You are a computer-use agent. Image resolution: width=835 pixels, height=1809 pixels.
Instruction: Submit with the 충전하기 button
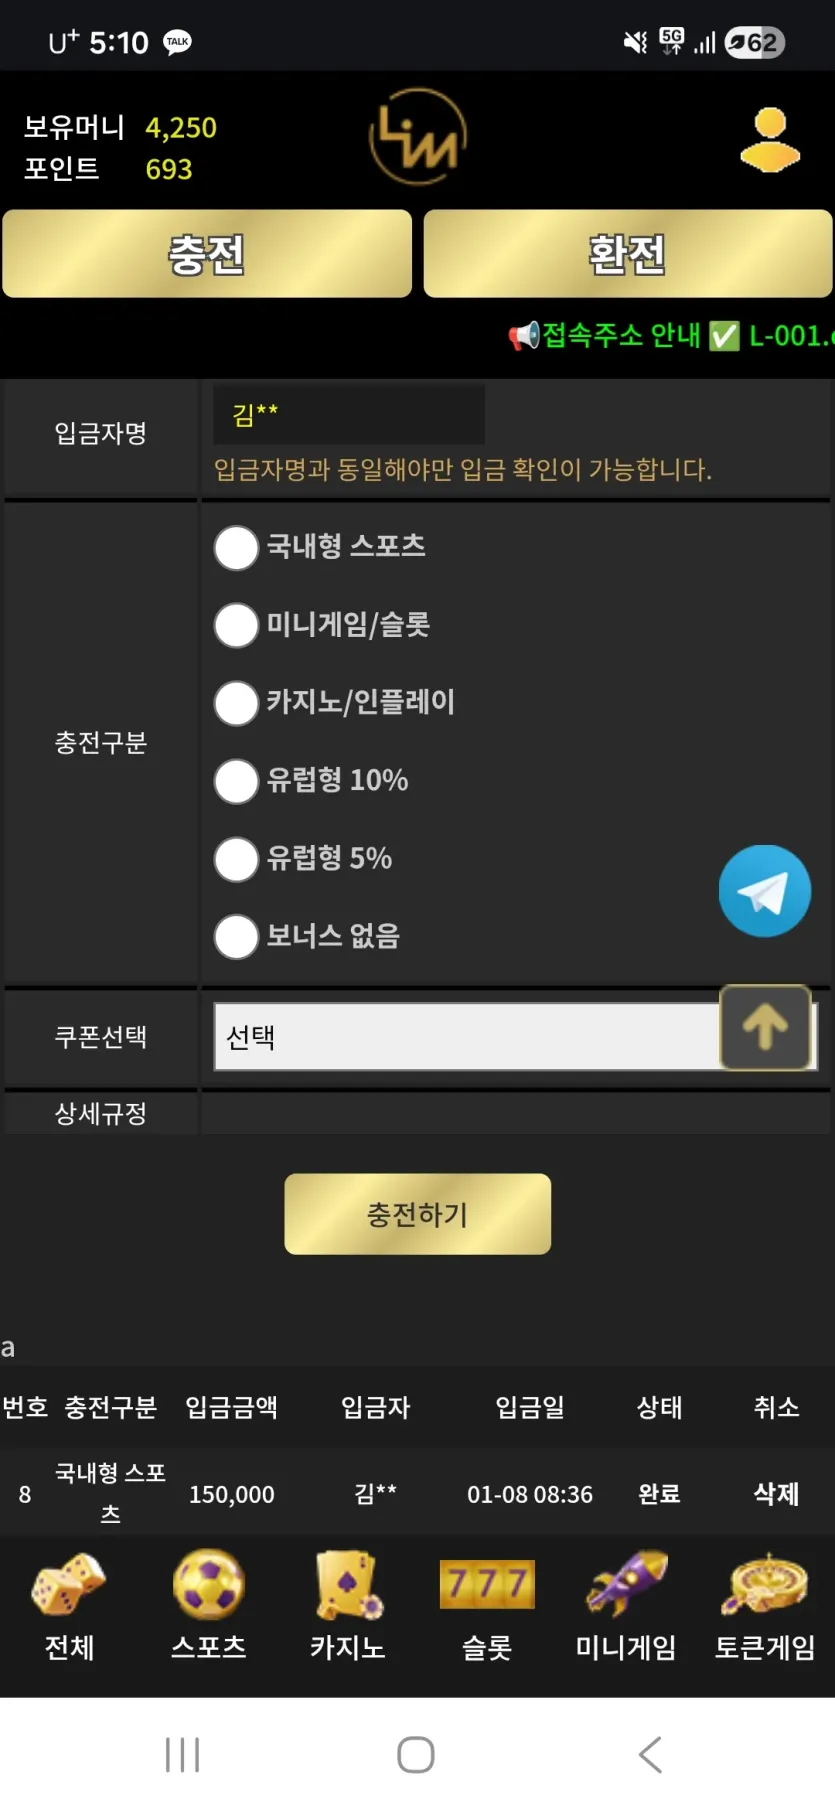click(x=418, y=1214)
